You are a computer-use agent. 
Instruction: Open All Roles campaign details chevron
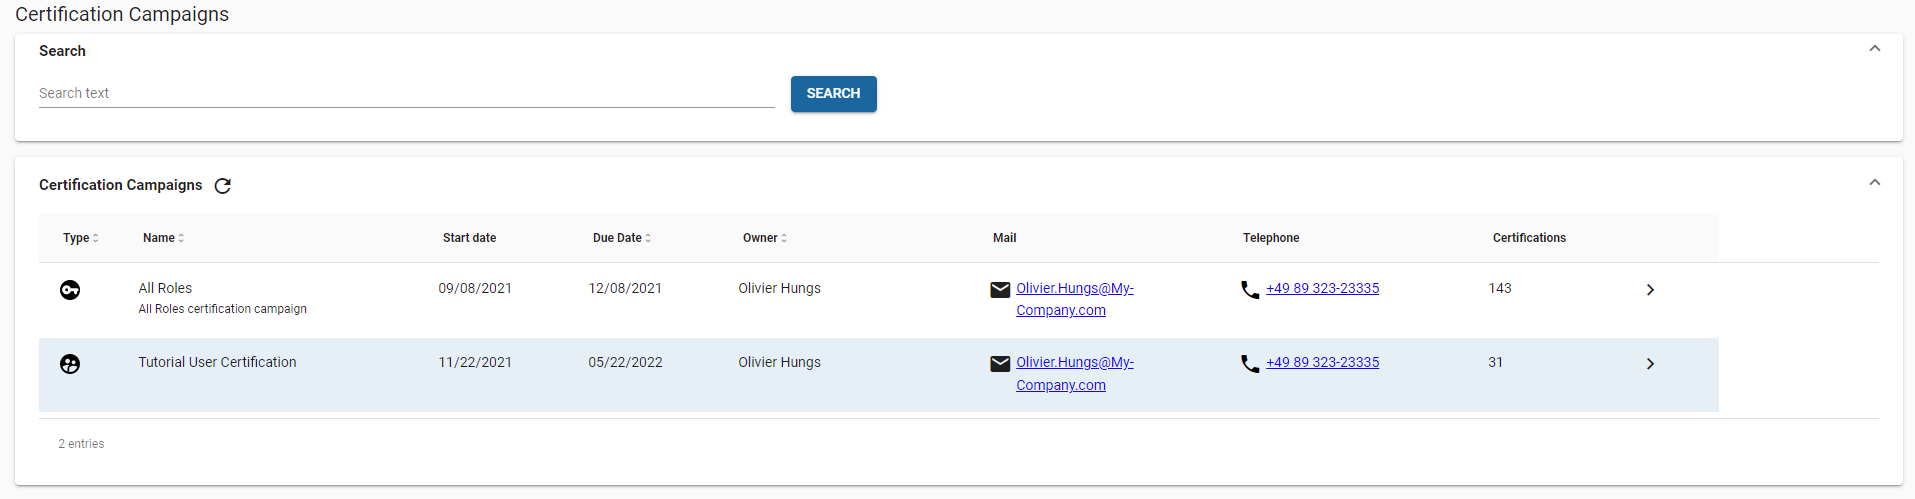[1650, 290]
